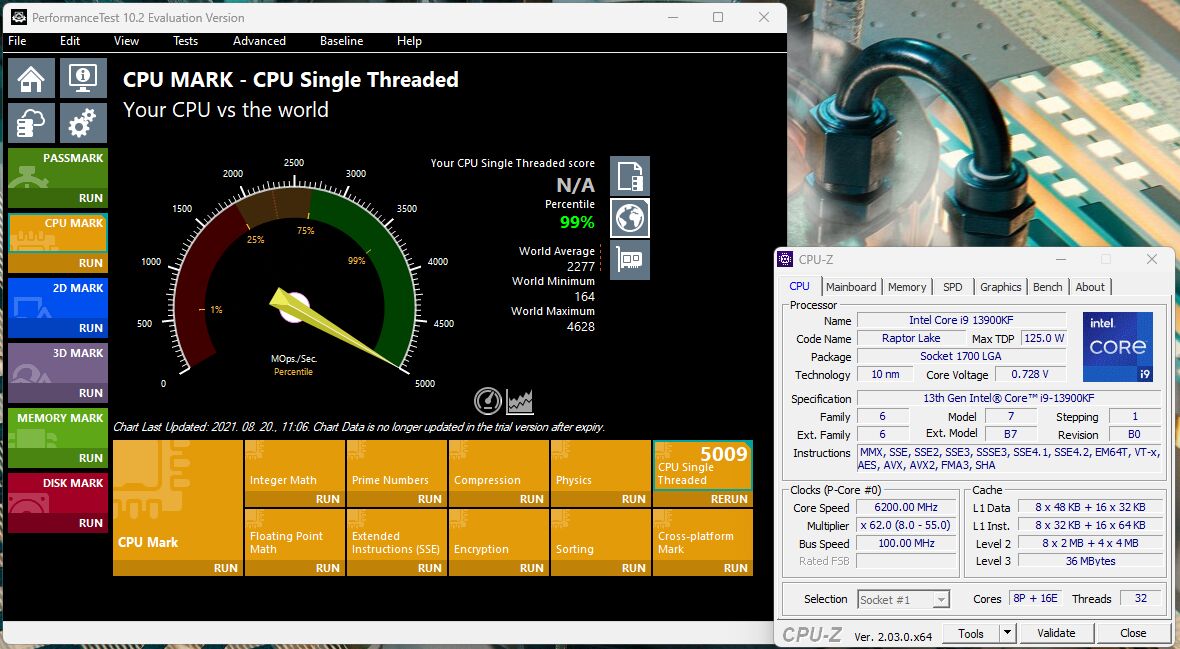Click the Intel Core i9 13900KF name field

[x=961, y=320]
